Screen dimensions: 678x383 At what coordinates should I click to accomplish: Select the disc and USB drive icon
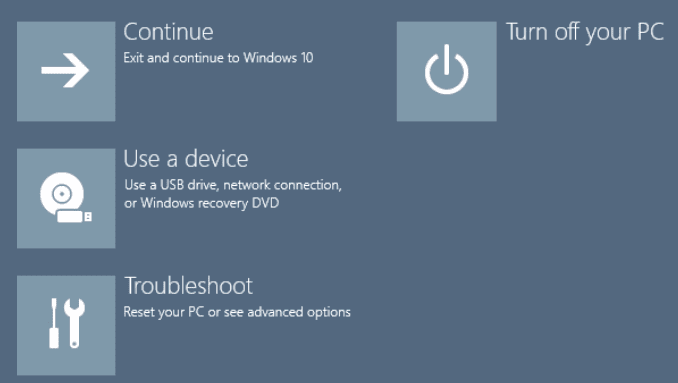tap(66, 198)
